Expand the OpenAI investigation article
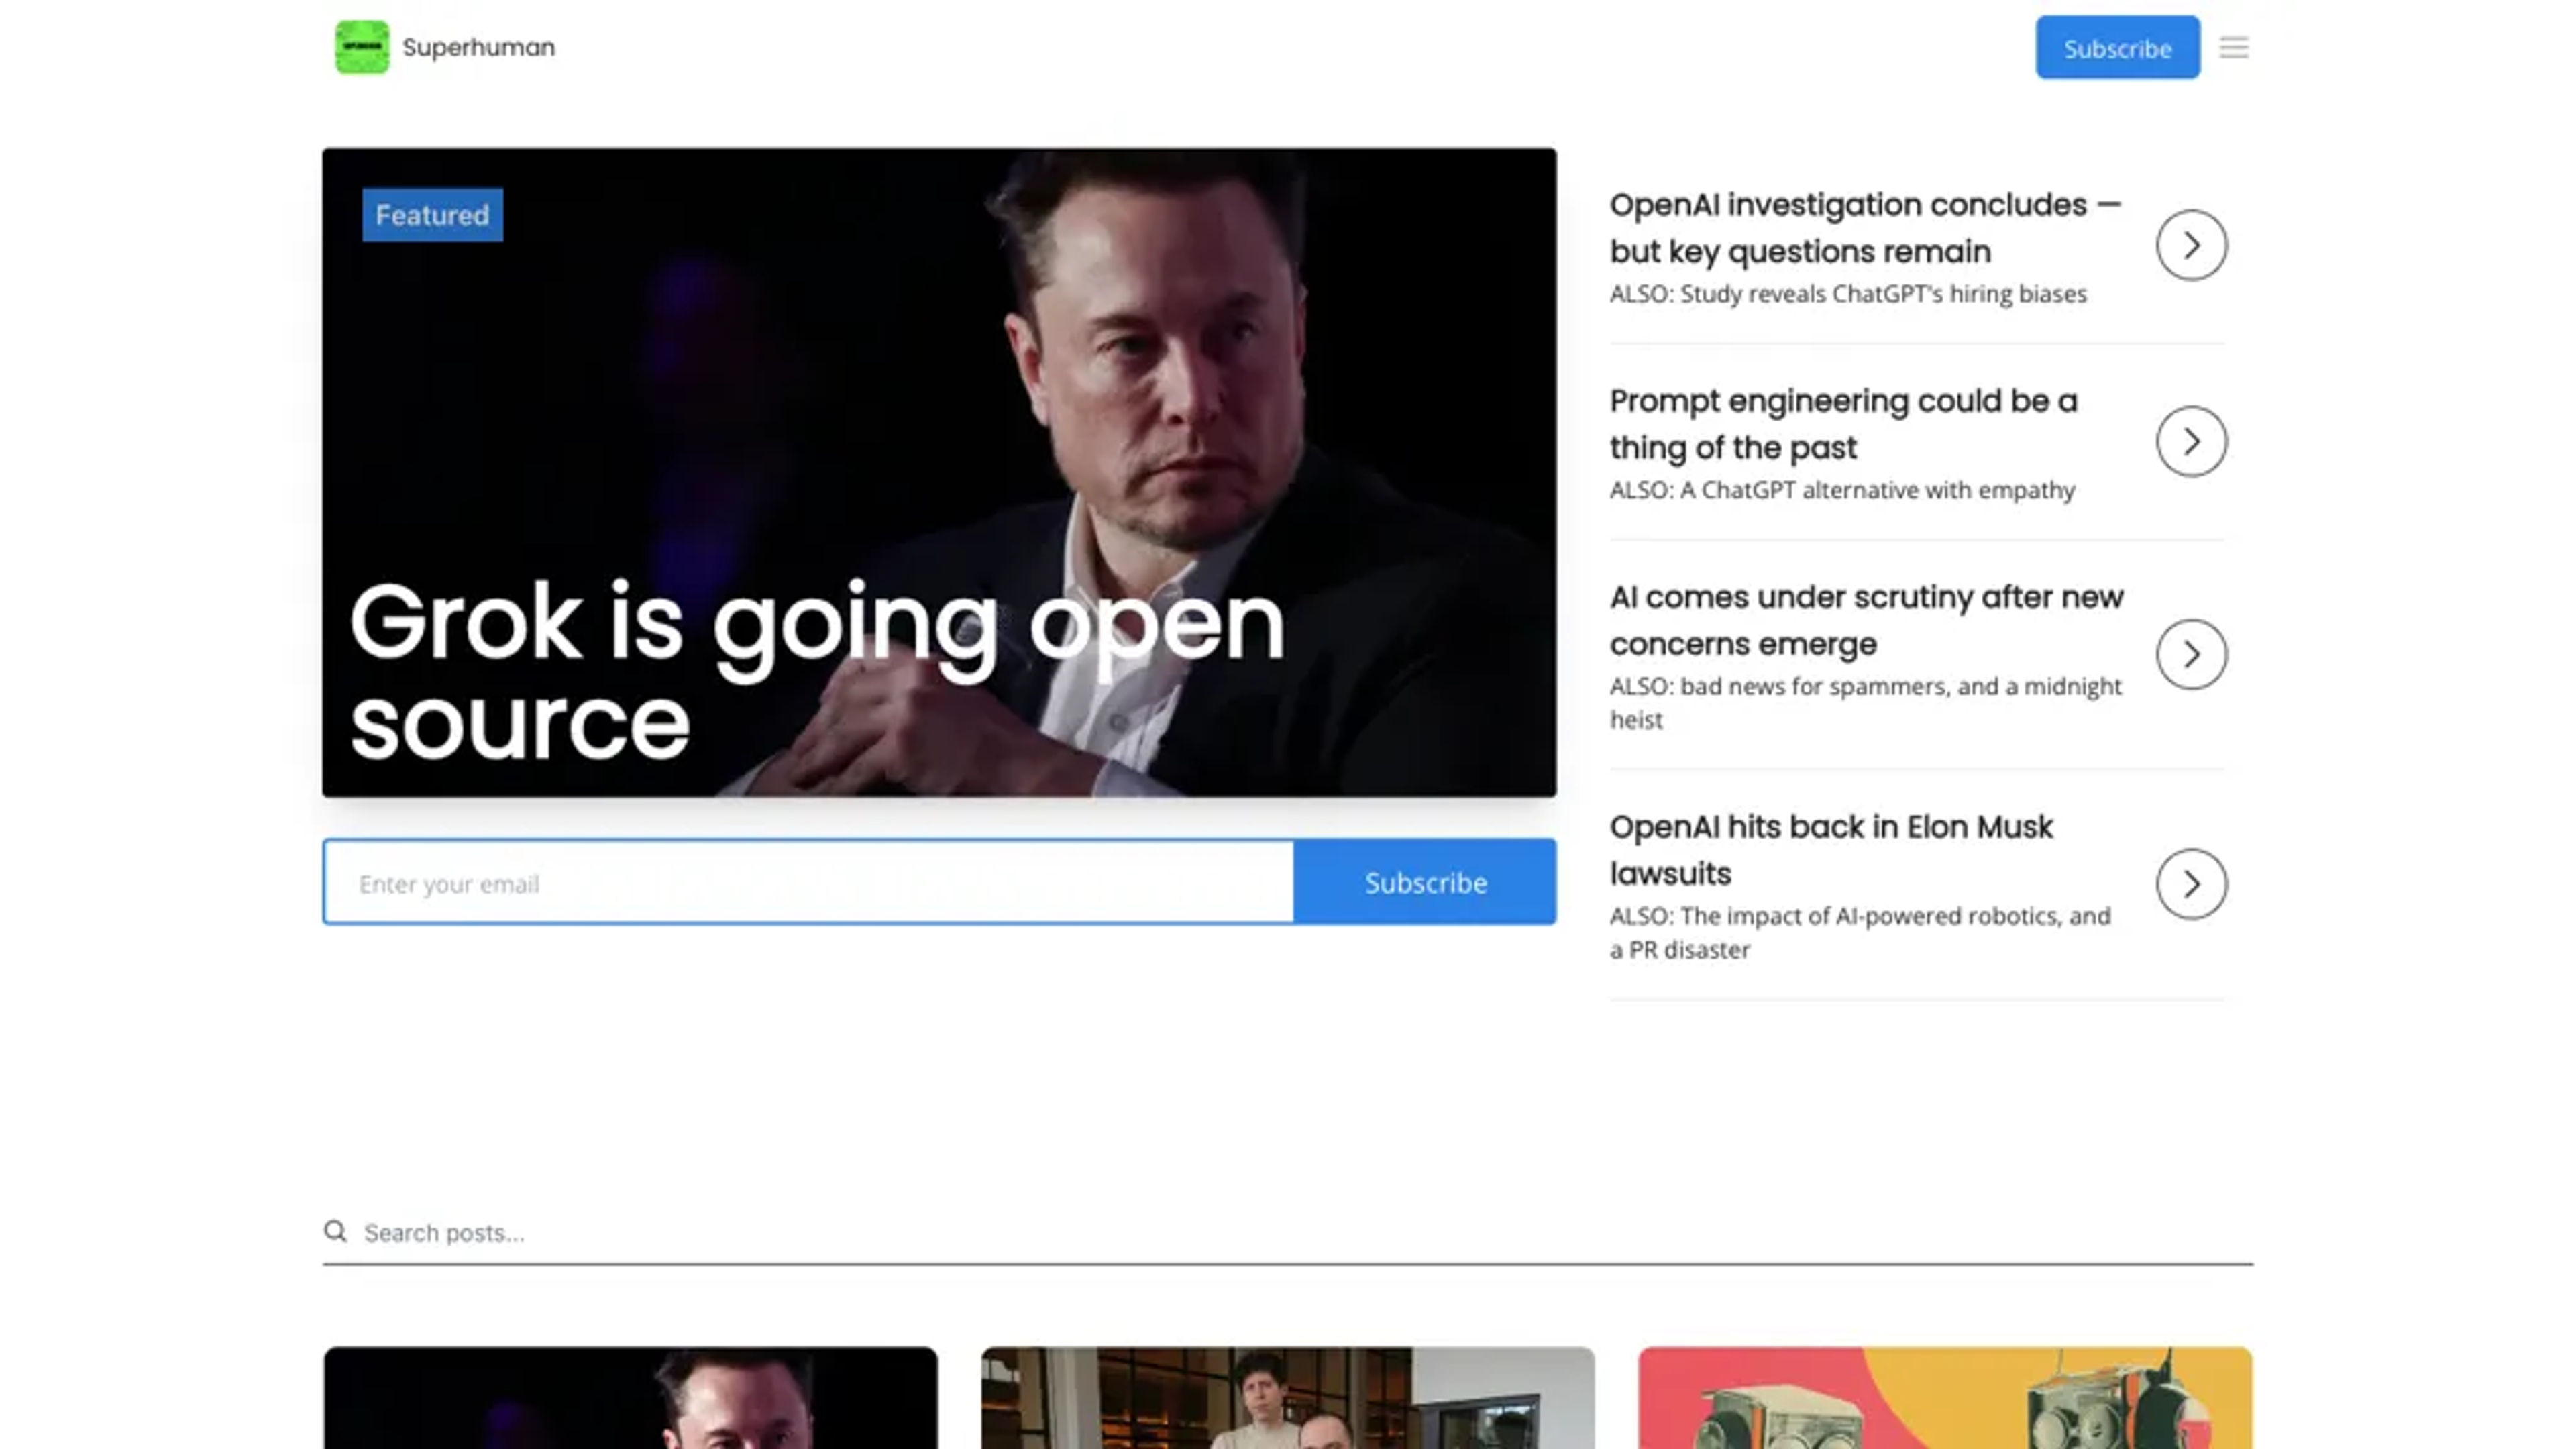Screen dimensions: 2576x1449 click(2190, 244)
